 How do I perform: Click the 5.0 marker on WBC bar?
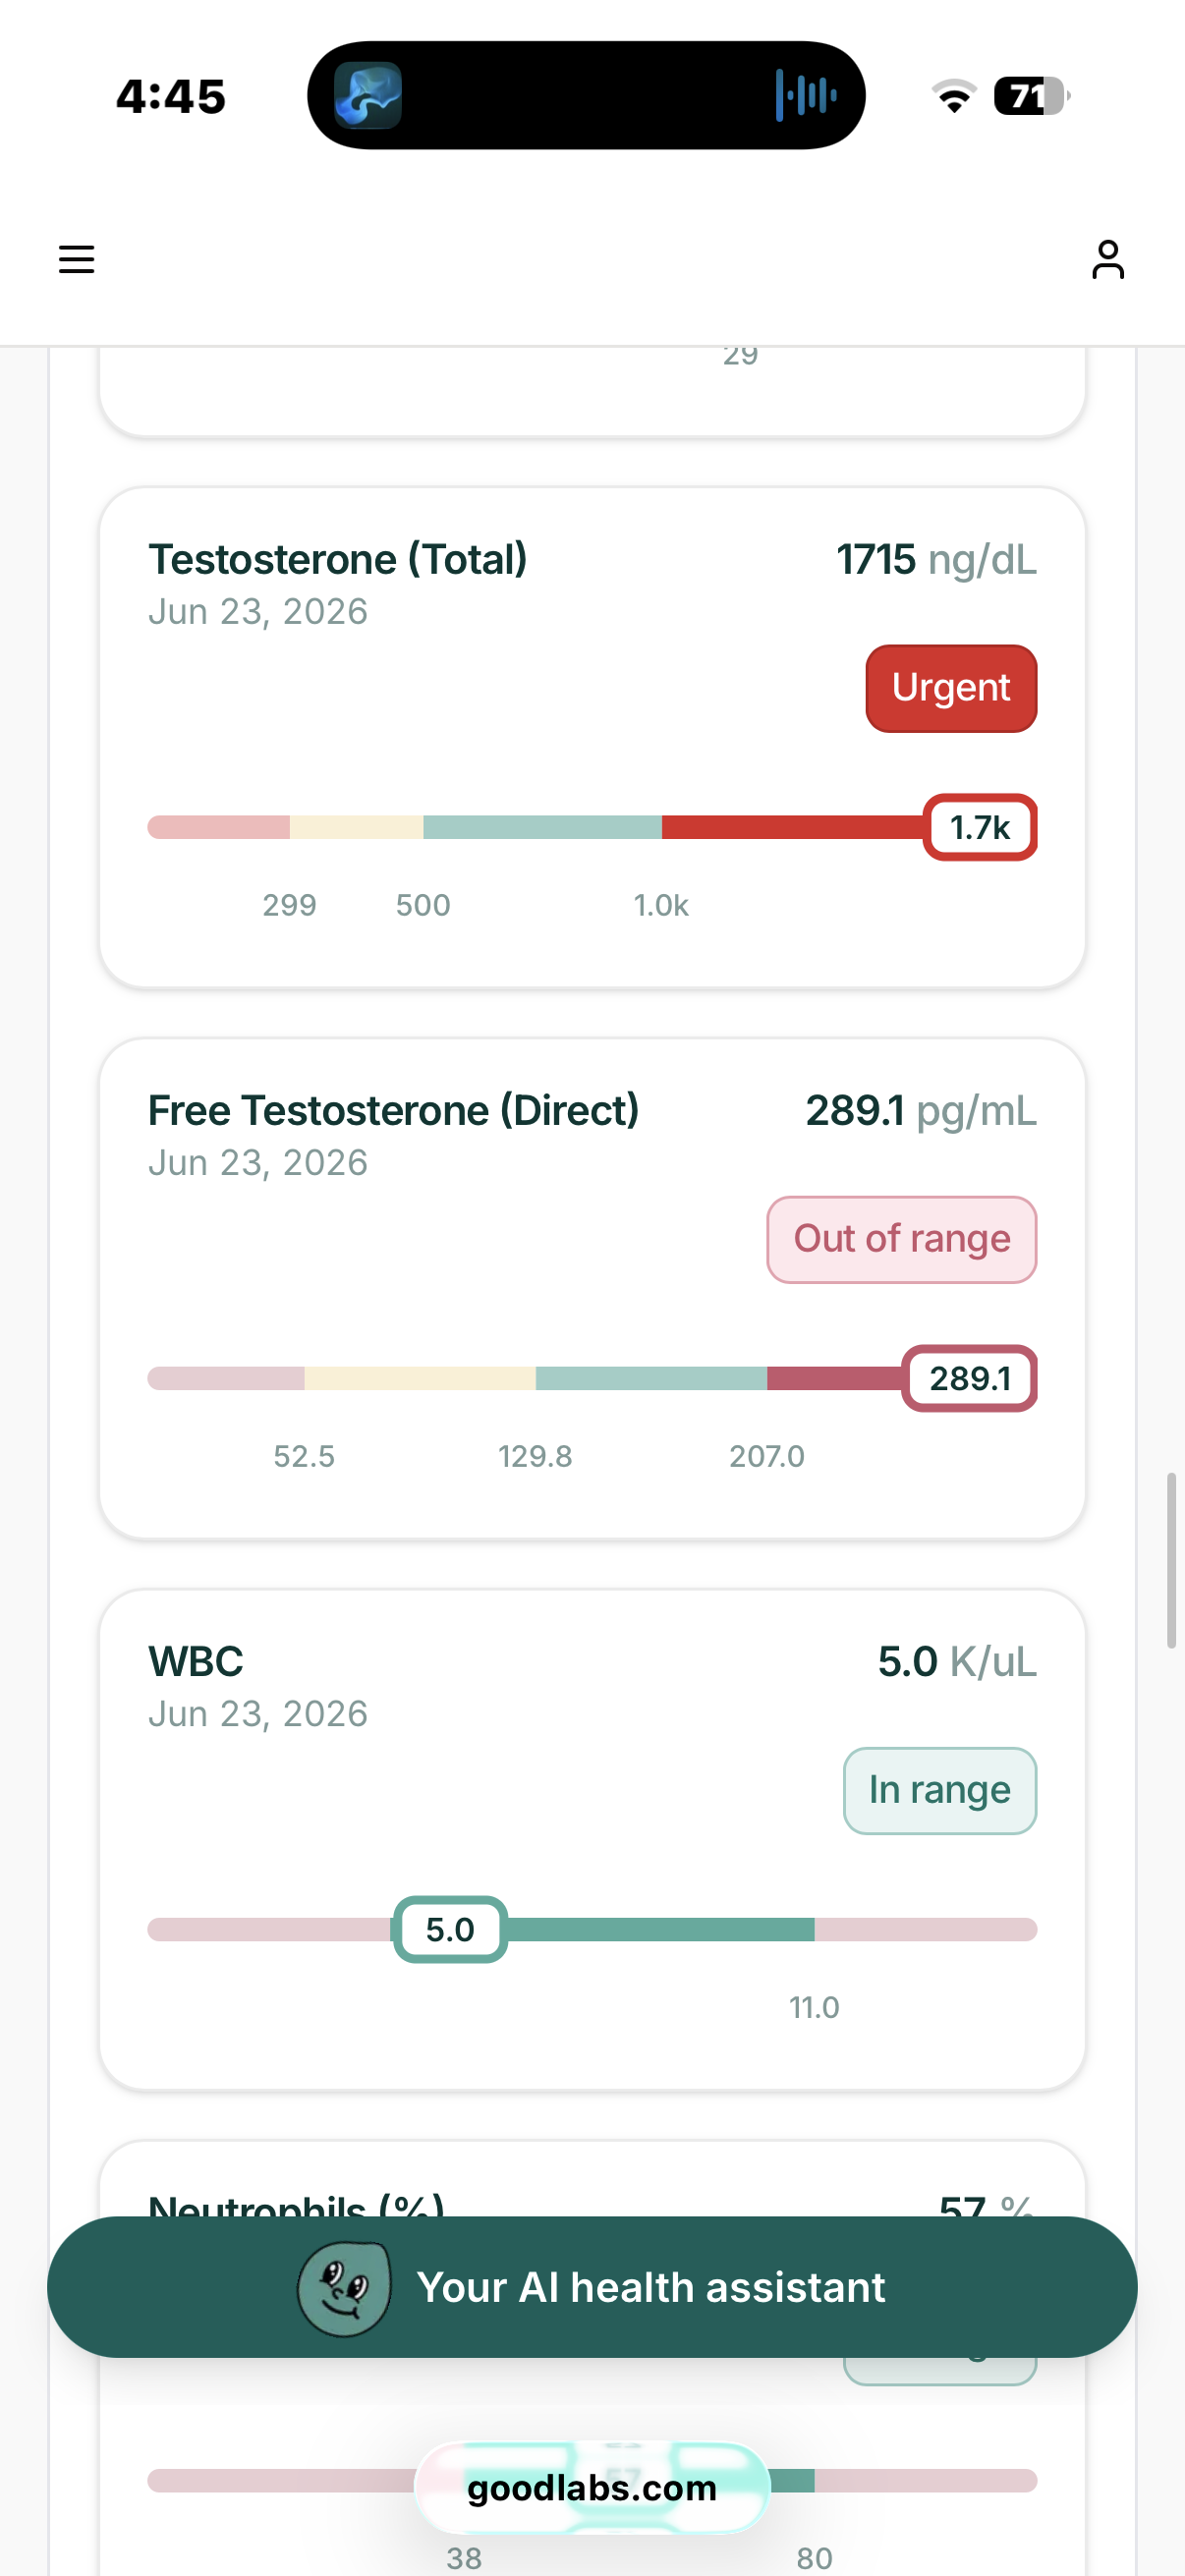pyautogui.click(x=450, y=1929)
